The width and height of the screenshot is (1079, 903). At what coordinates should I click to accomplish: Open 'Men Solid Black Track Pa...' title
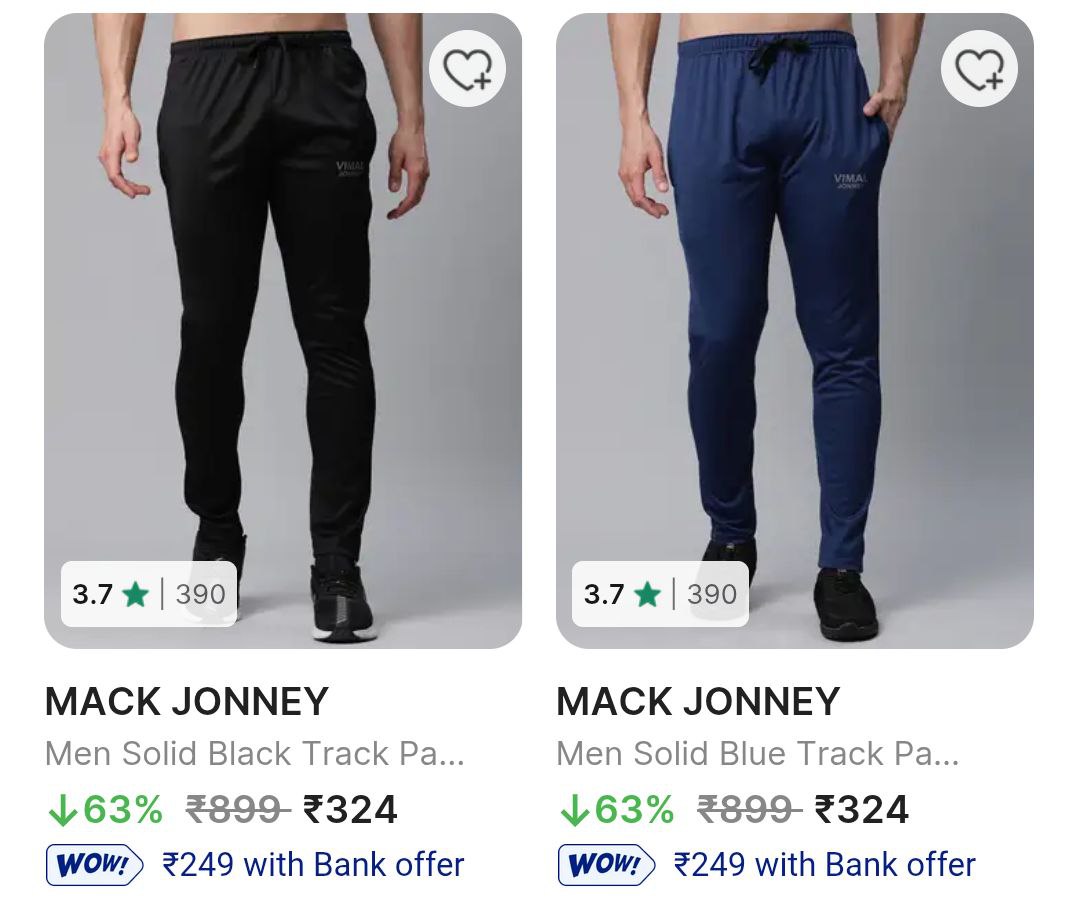point(255,753)
